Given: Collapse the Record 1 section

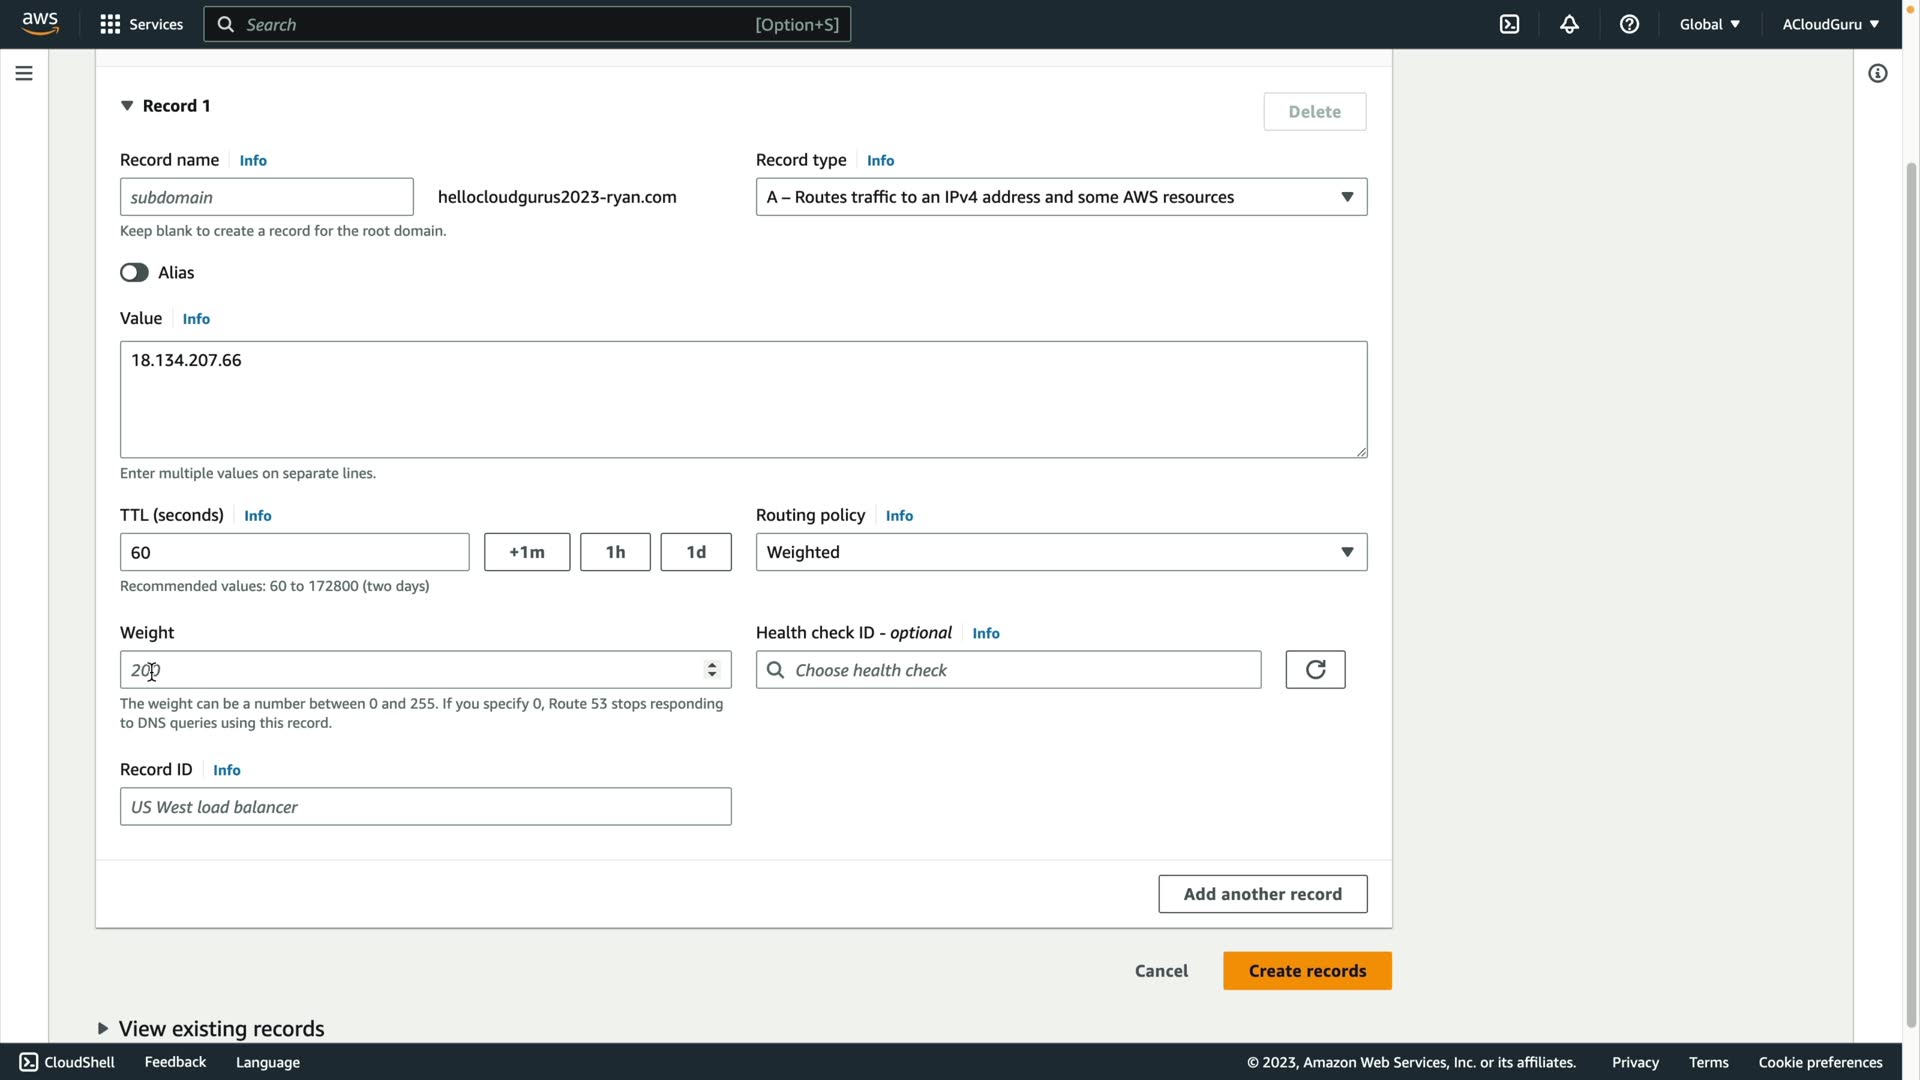Looking at the screenshot, I should click(x=127, y=106).
